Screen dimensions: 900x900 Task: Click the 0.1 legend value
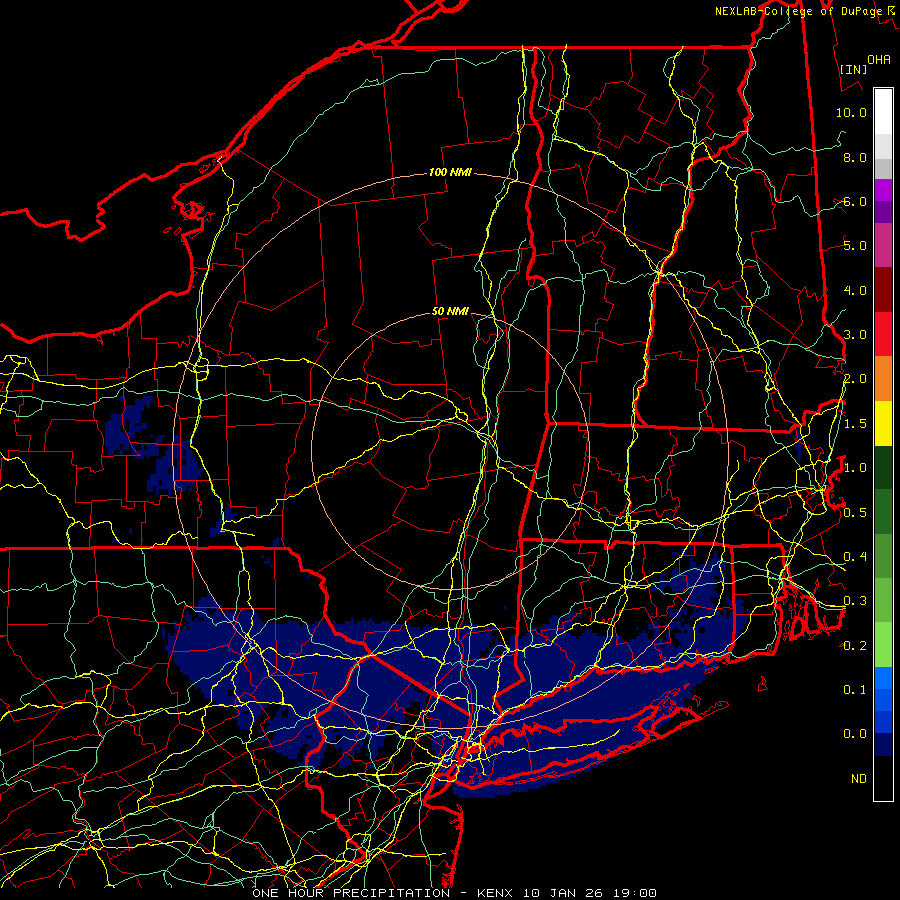tap(855, 689)
